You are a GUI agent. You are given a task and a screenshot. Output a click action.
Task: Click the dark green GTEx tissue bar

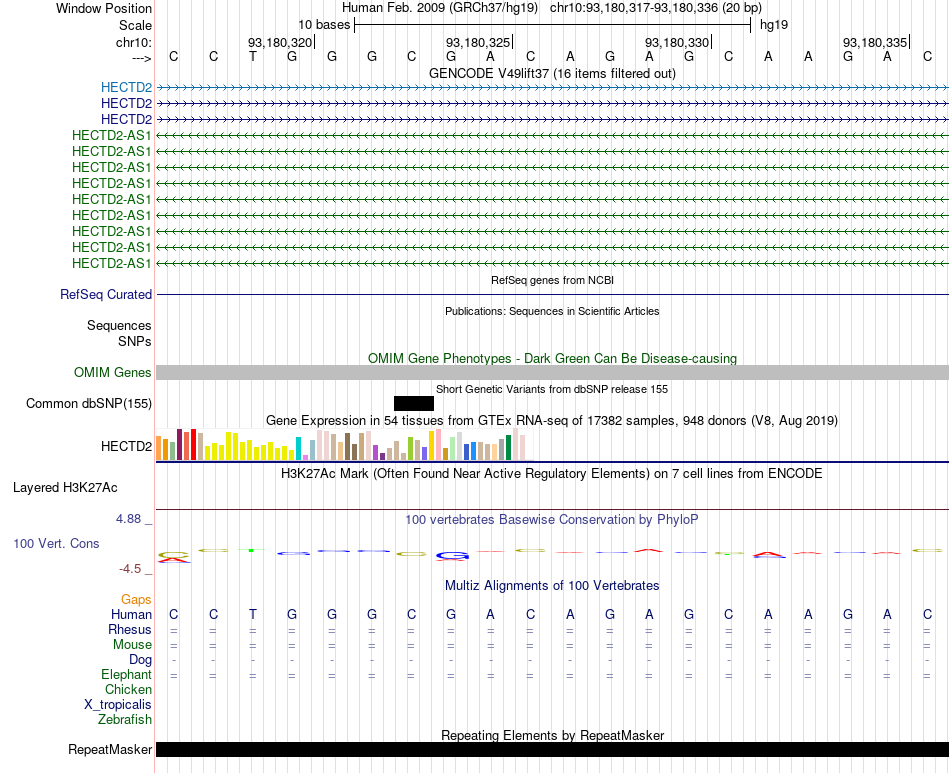pyautogui.click(x=508, y=448)
